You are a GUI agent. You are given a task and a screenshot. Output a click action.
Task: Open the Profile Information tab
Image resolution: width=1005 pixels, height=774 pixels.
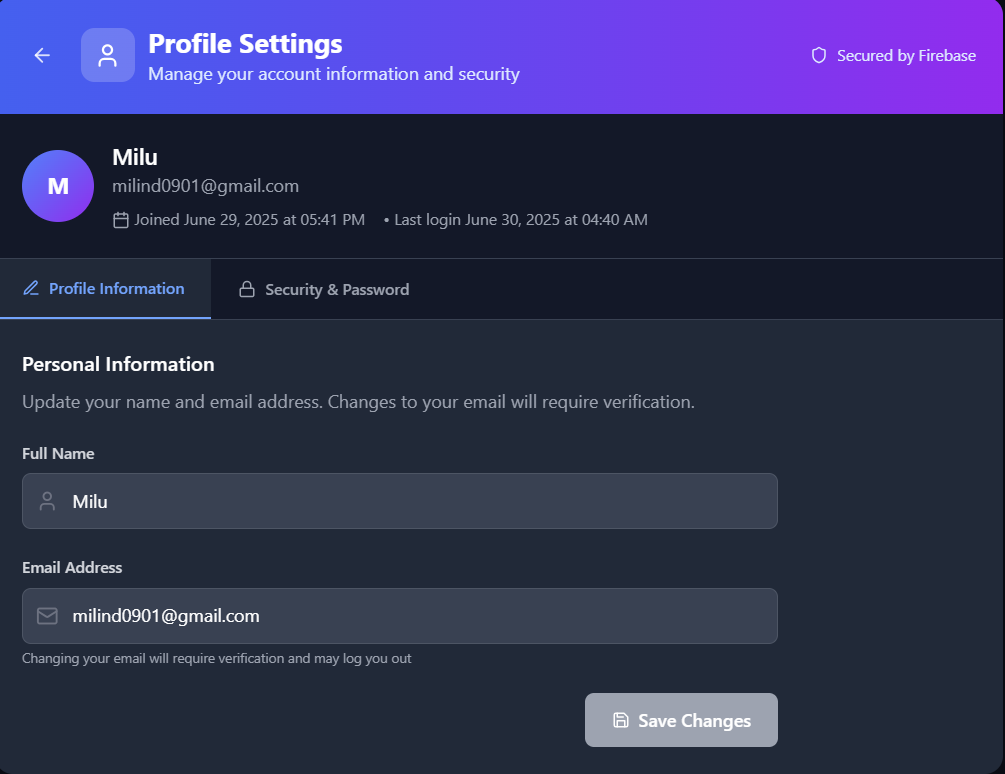[x=116, y=289]
